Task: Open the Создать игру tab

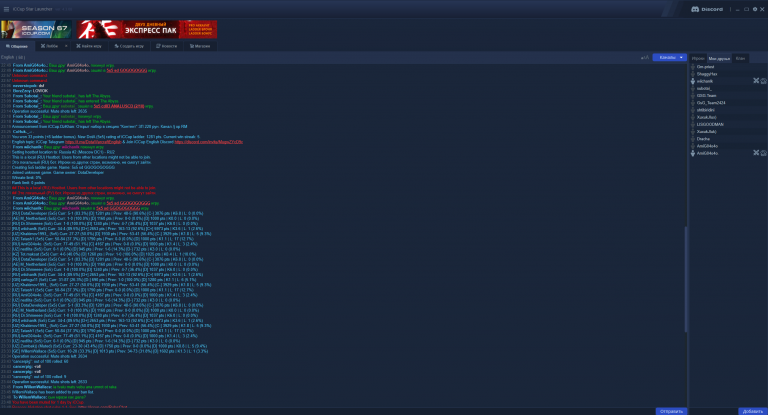Action: tap(129, 46)
